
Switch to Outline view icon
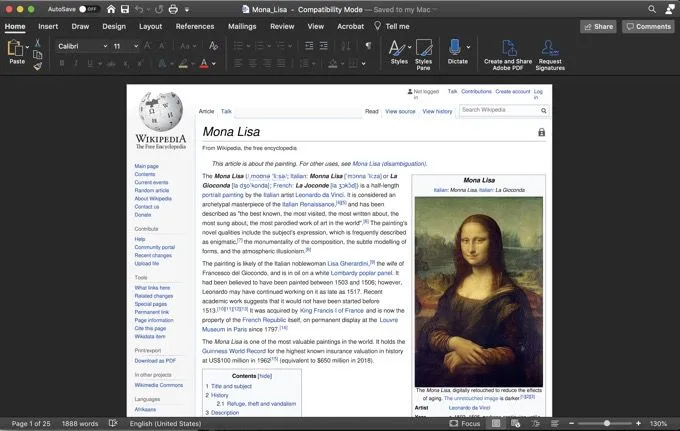536,423
